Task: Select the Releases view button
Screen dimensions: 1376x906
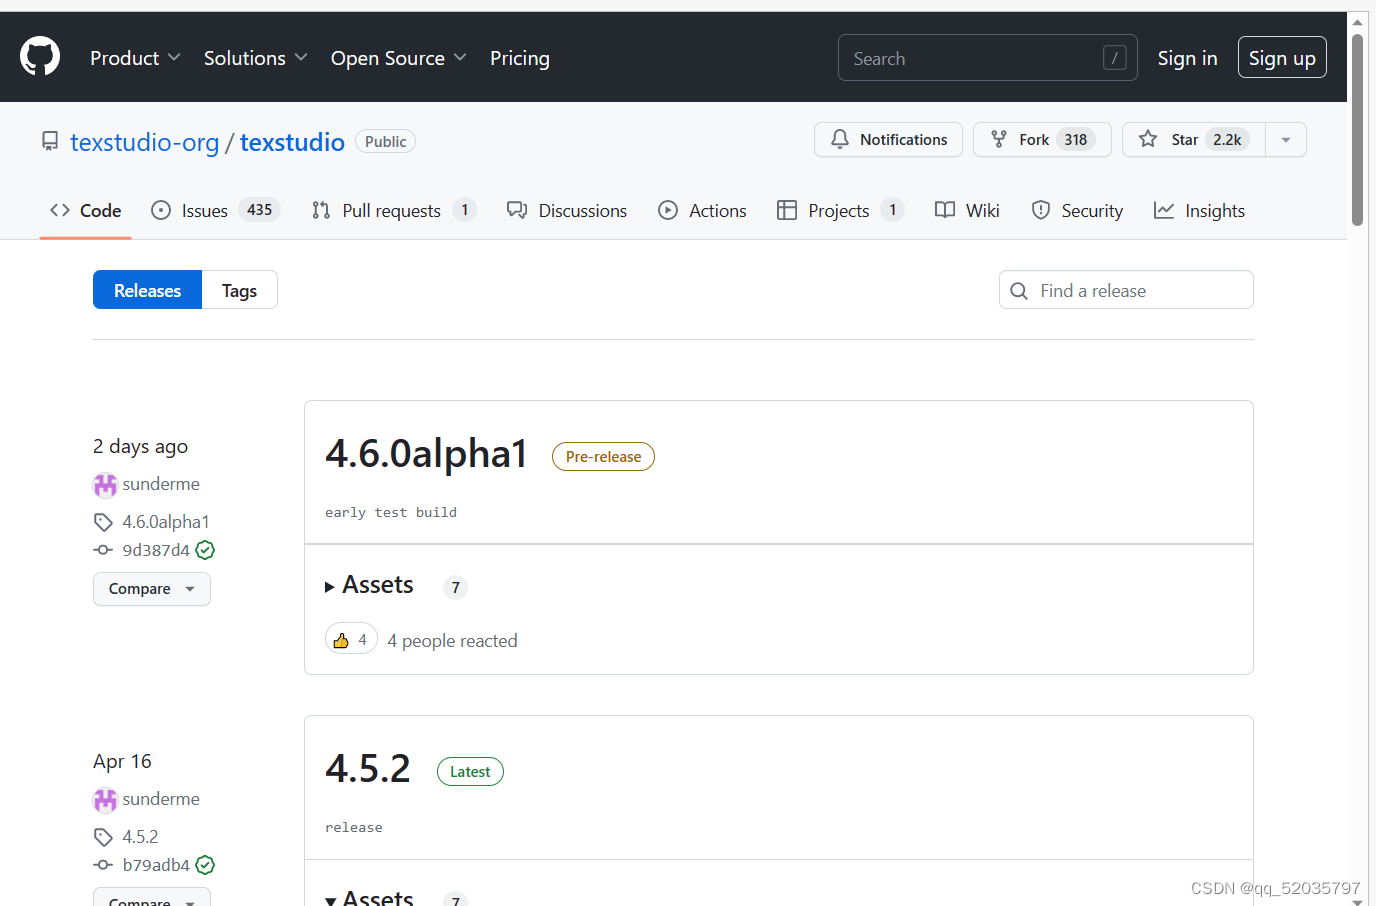Action: [148, 290]
